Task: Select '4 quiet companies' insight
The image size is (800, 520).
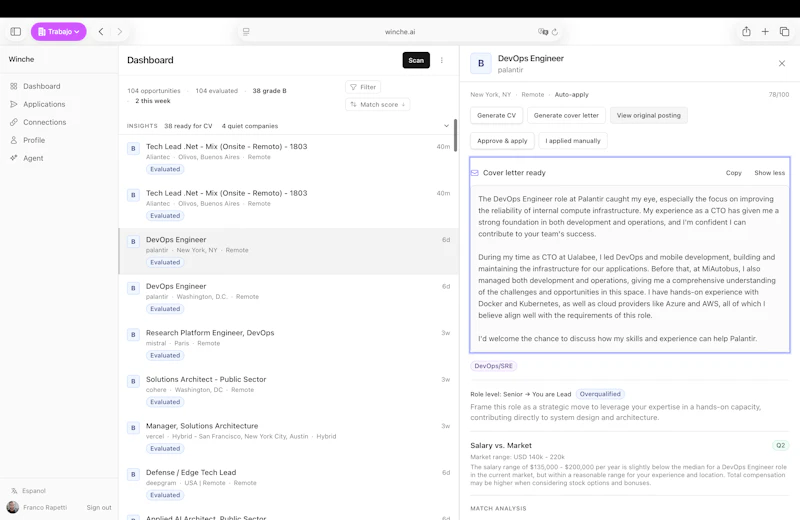Action: (x=250, y=126)
